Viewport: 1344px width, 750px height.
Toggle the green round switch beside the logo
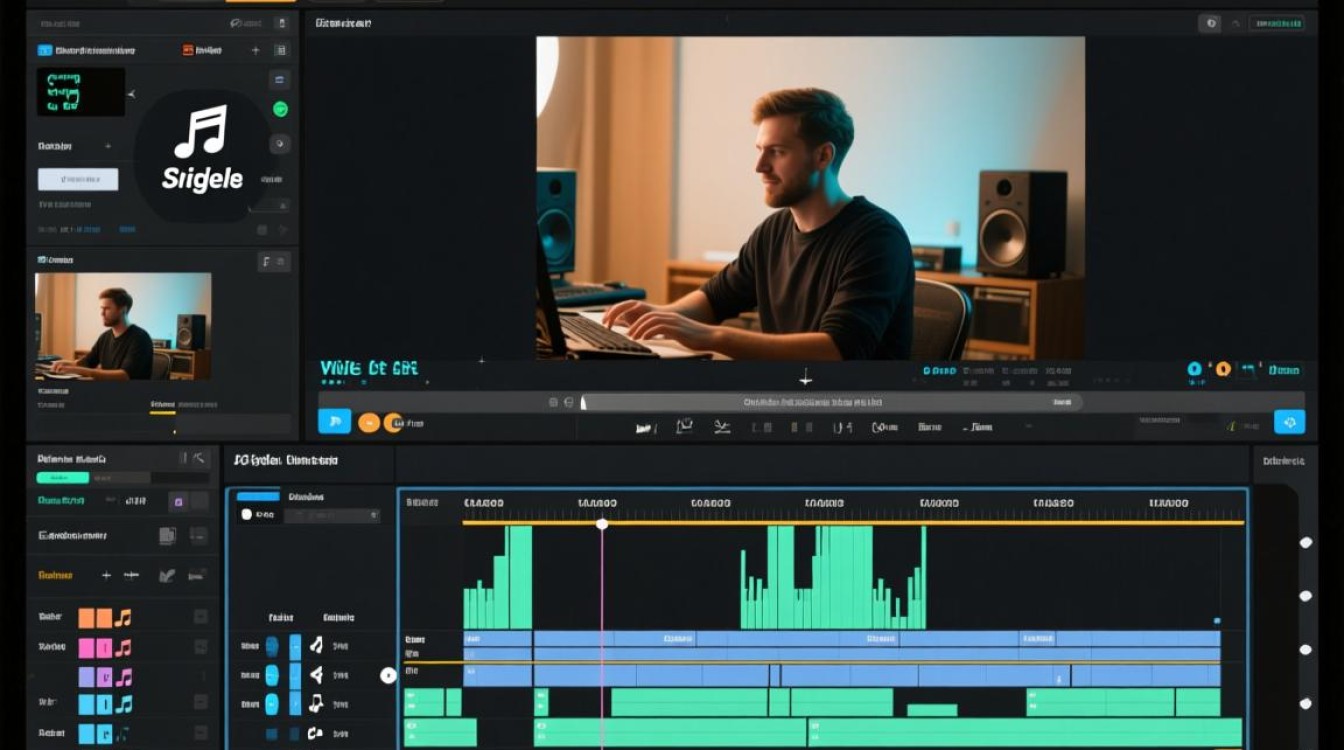[x=281, y=109]
